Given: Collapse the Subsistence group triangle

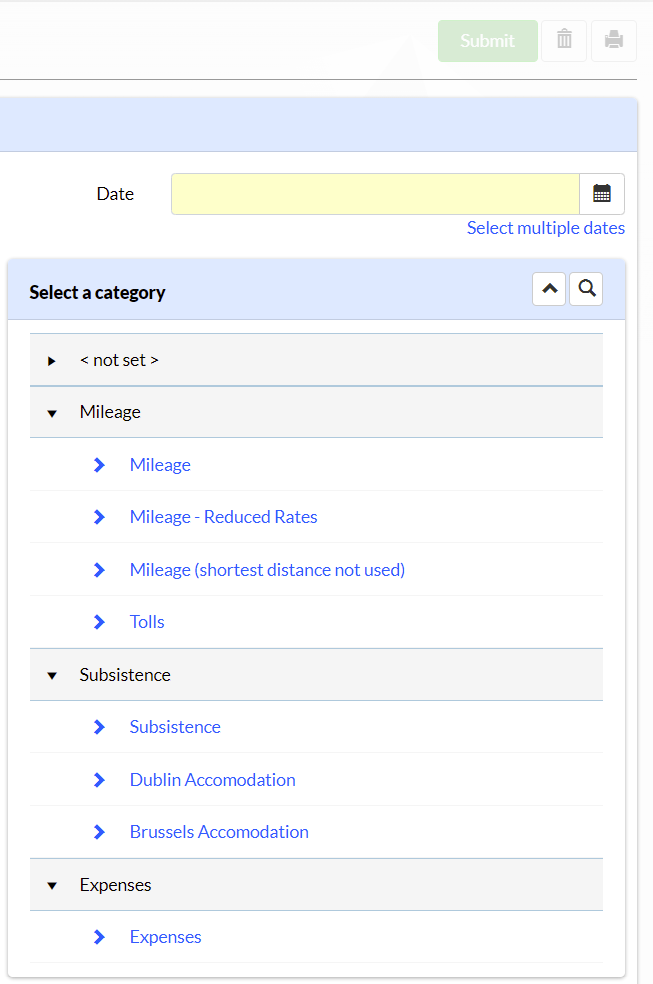Looking at the screenshot, I should tap(52, 676).
